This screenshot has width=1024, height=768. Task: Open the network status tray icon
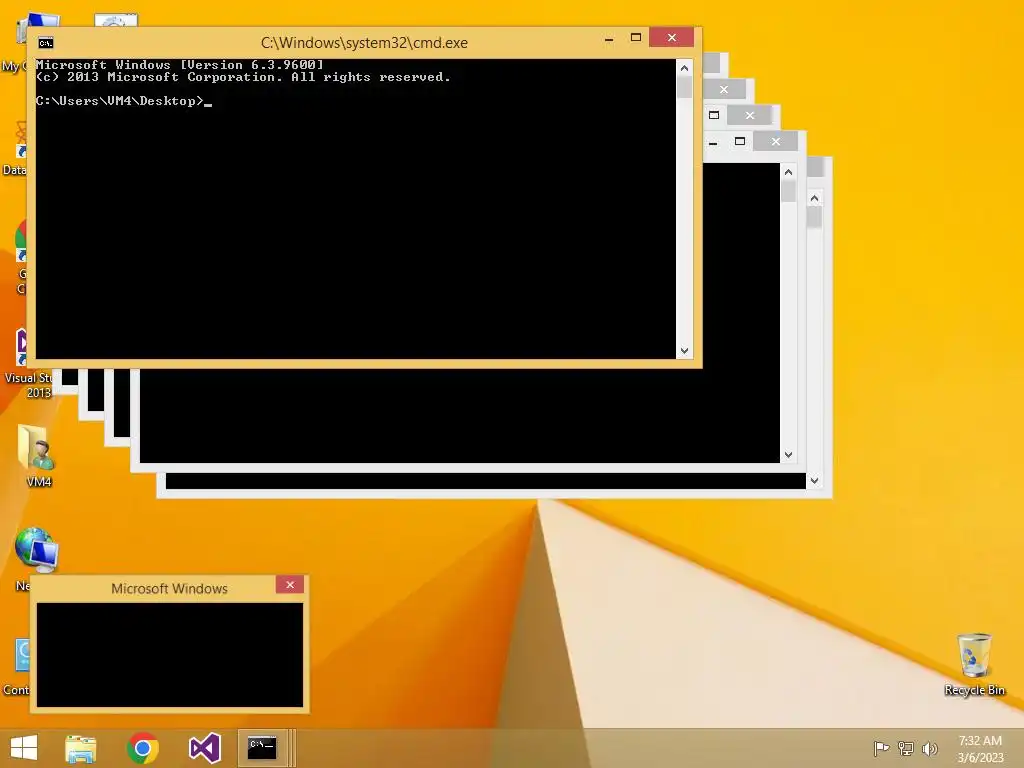906,748
